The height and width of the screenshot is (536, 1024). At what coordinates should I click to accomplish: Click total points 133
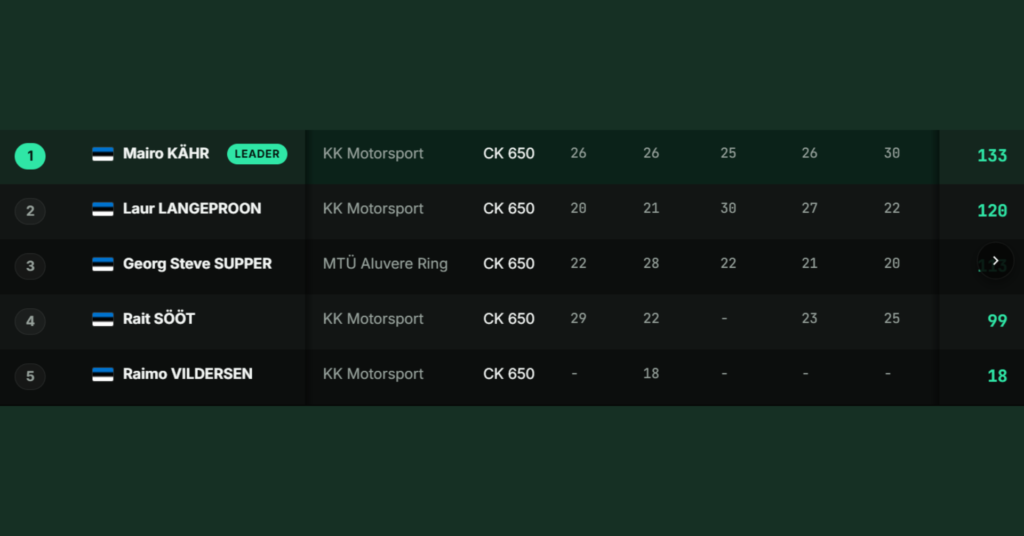point(992,155)
